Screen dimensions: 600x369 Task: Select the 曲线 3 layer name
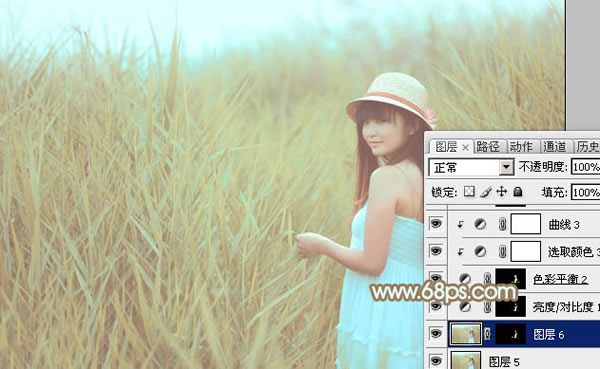pyautogui.click(x=564, y=225)
